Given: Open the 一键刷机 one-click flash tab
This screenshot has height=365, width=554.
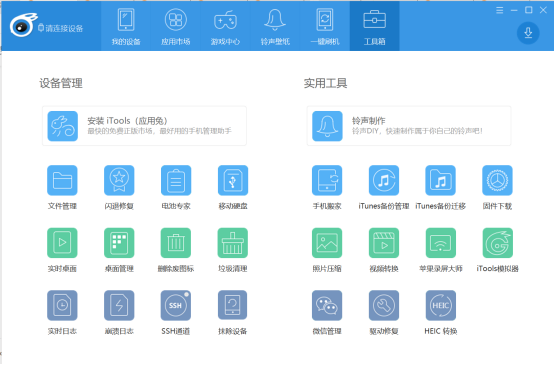Looking at the screenshot, I should tap(325, 27).
